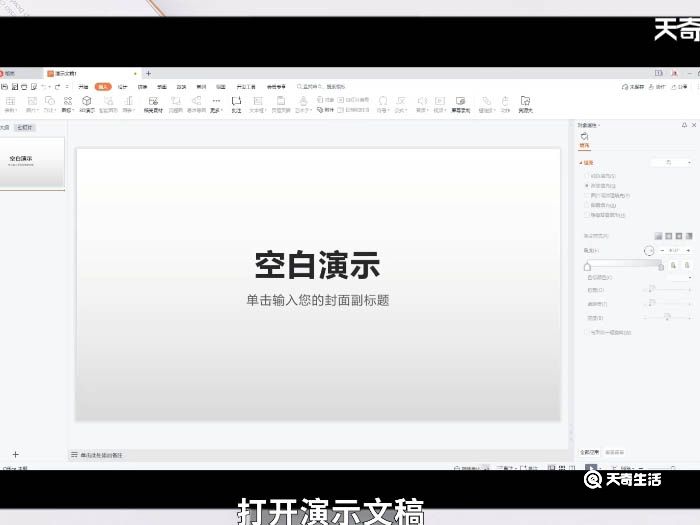Open the object properties panel title dropdown
Image resolution: width=700 pixels, height=525 pixels.
coord(589,125)
